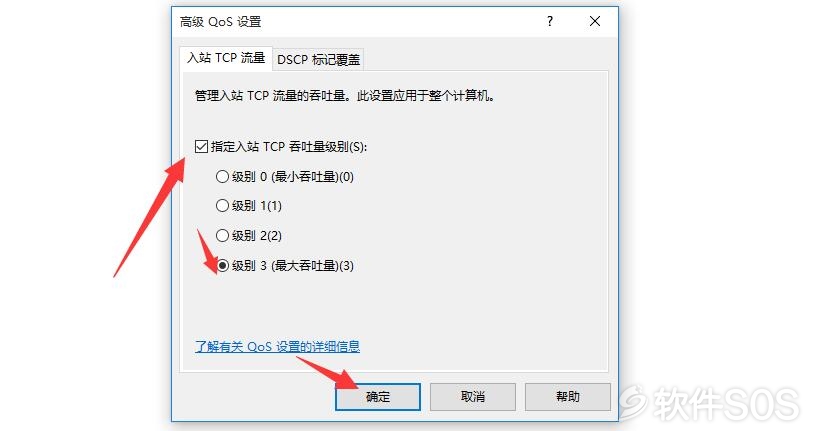
Task: Open the DSCP 标记覆盖 tab
Action: [318, 60]
